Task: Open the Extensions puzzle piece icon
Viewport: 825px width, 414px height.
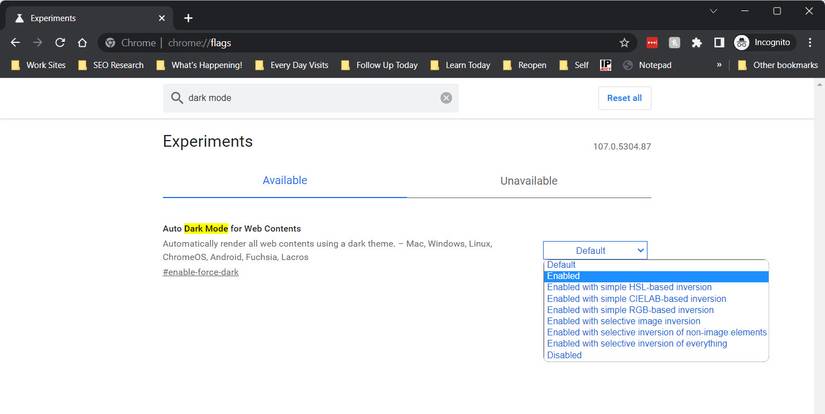Action: 696,43
